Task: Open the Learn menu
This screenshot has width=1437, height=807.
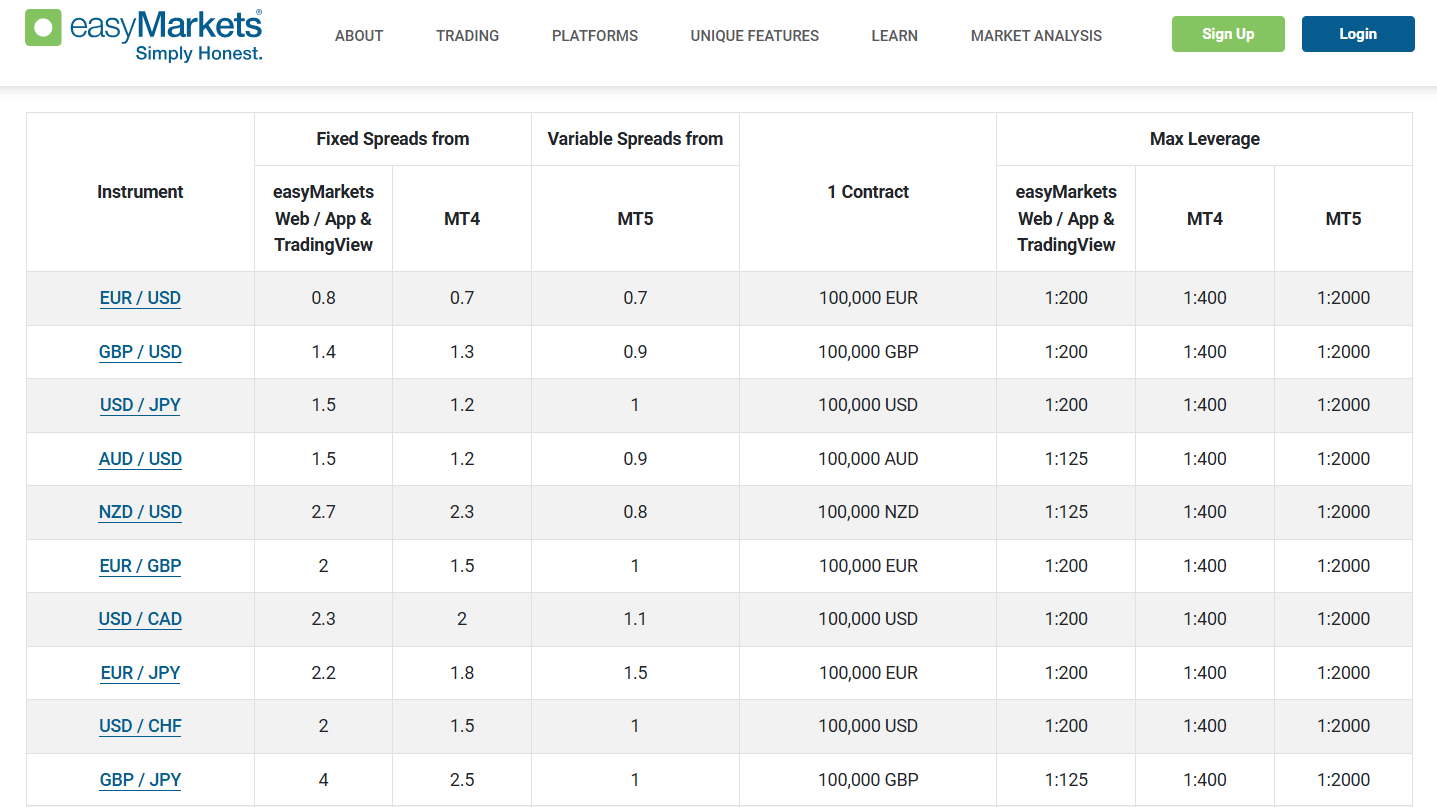Action: tap(894, 36)
